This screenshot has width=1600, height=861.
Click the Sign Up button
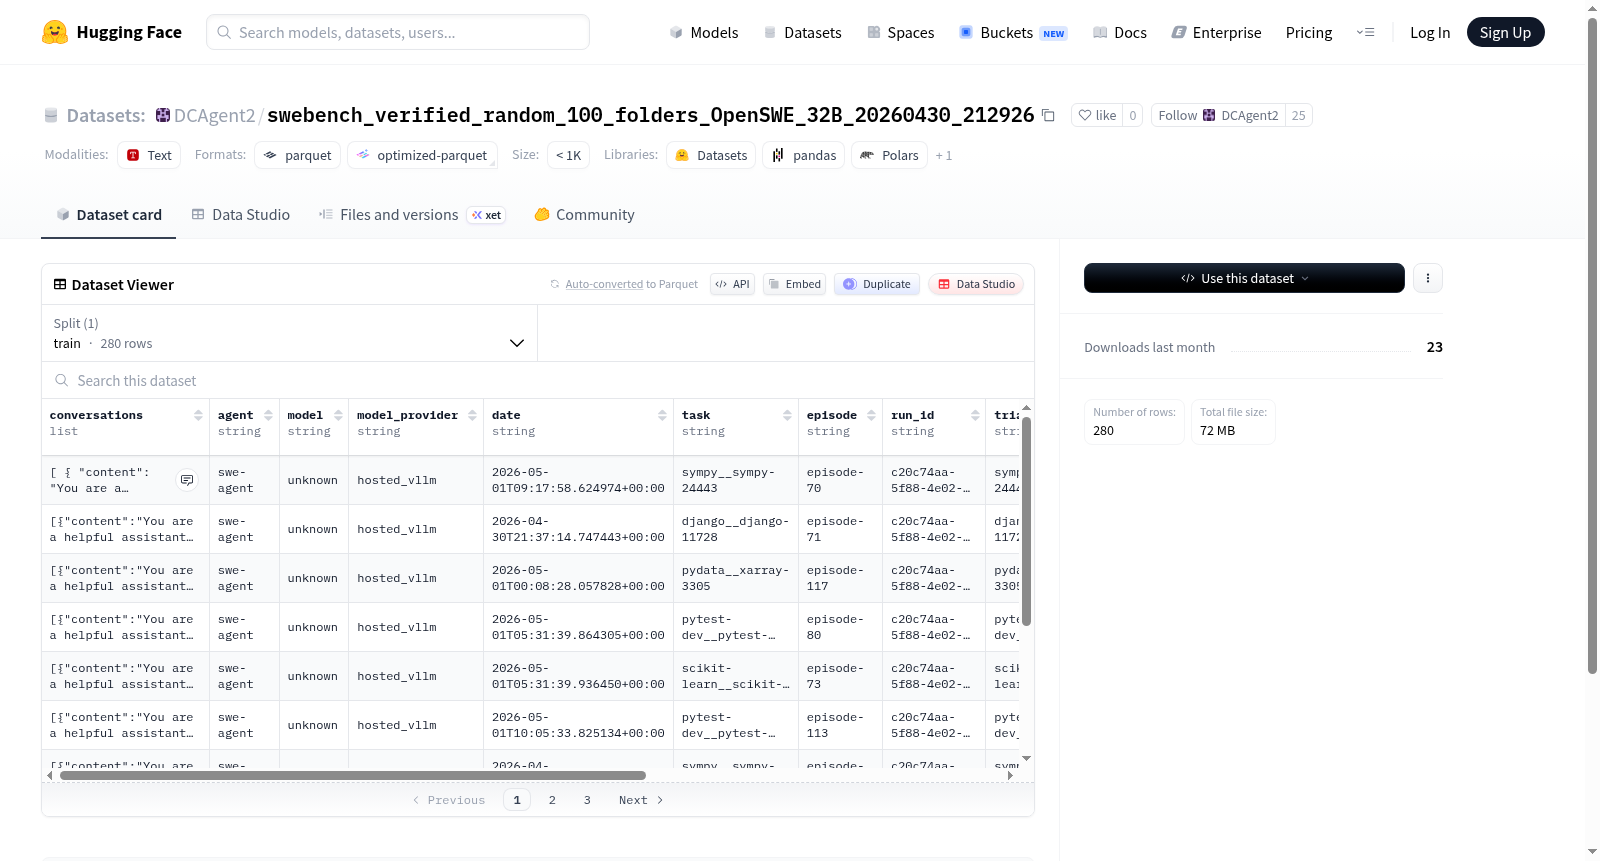1505,32
